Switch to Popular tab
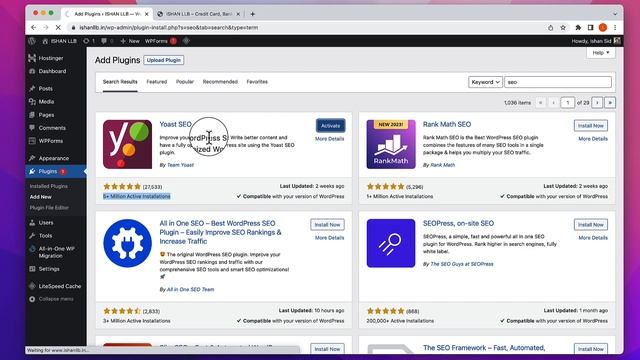The width and height of the screenshot is (640, 360). (x=185, y=82)
